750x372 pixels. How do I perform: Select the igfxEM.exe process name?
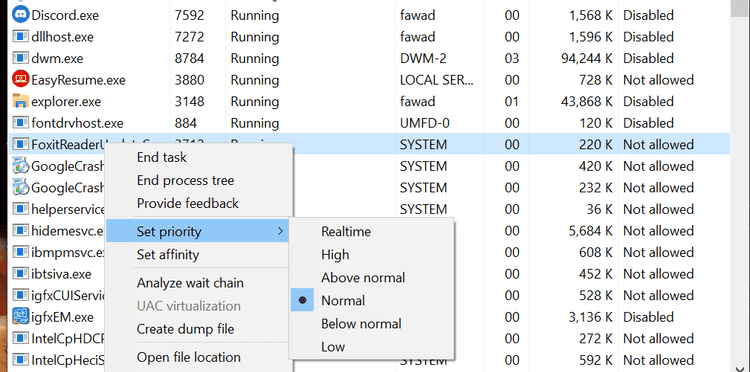click(x=62, y=317)
